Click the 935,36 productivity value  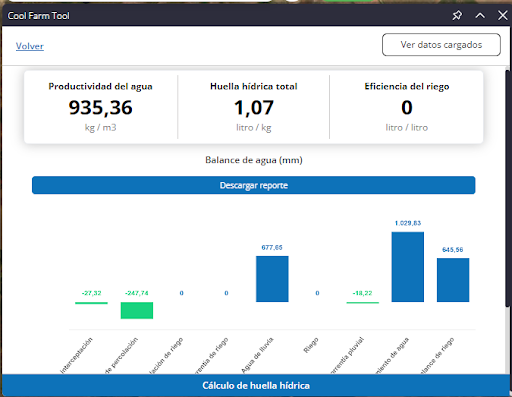(100, 108)
